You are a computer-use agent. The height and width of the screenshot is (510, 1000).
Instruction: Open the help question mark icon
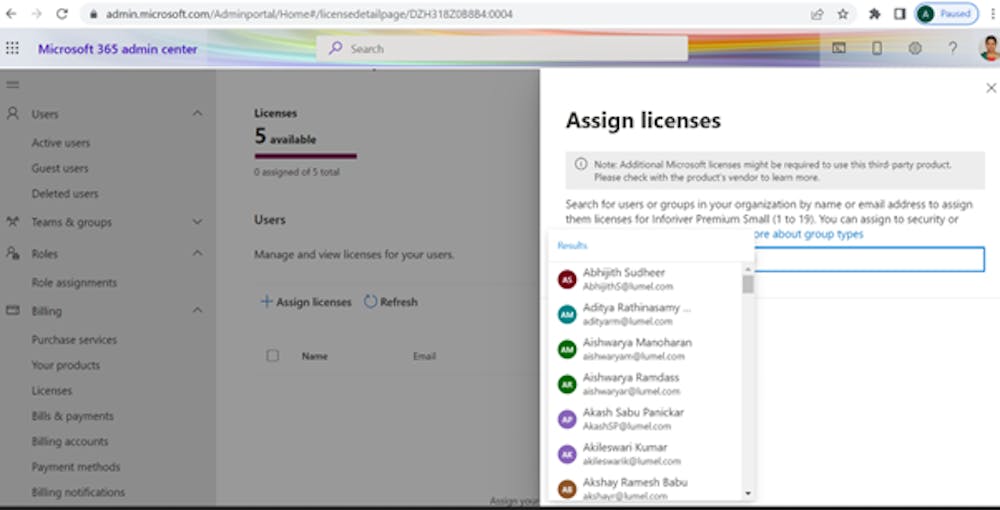pyautogui.click(x=953, y=48)
